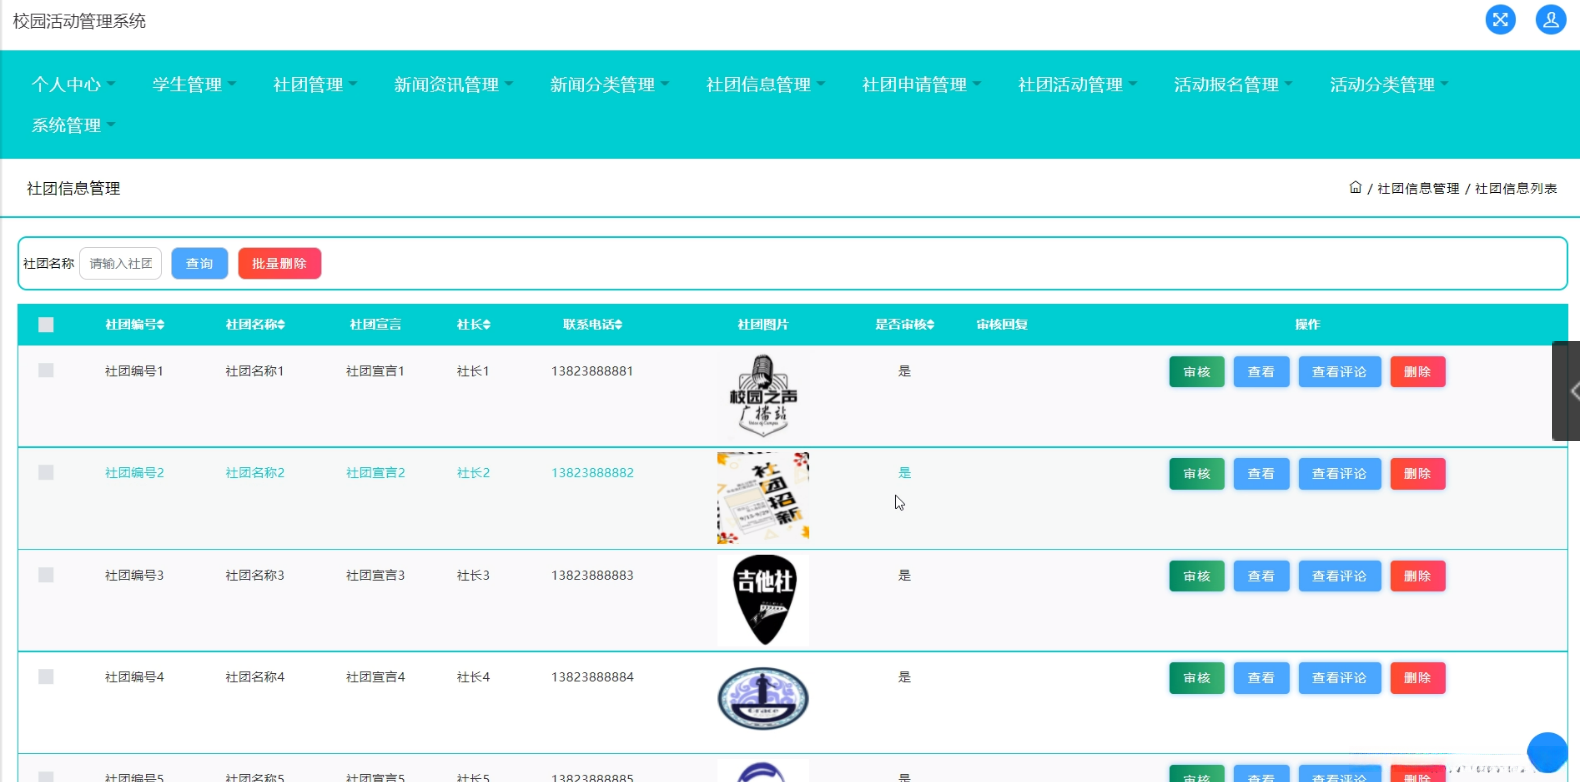Expand the 个人中心 menu
The height and width of the screenshot is (782, 1580).
click(74, 85)
